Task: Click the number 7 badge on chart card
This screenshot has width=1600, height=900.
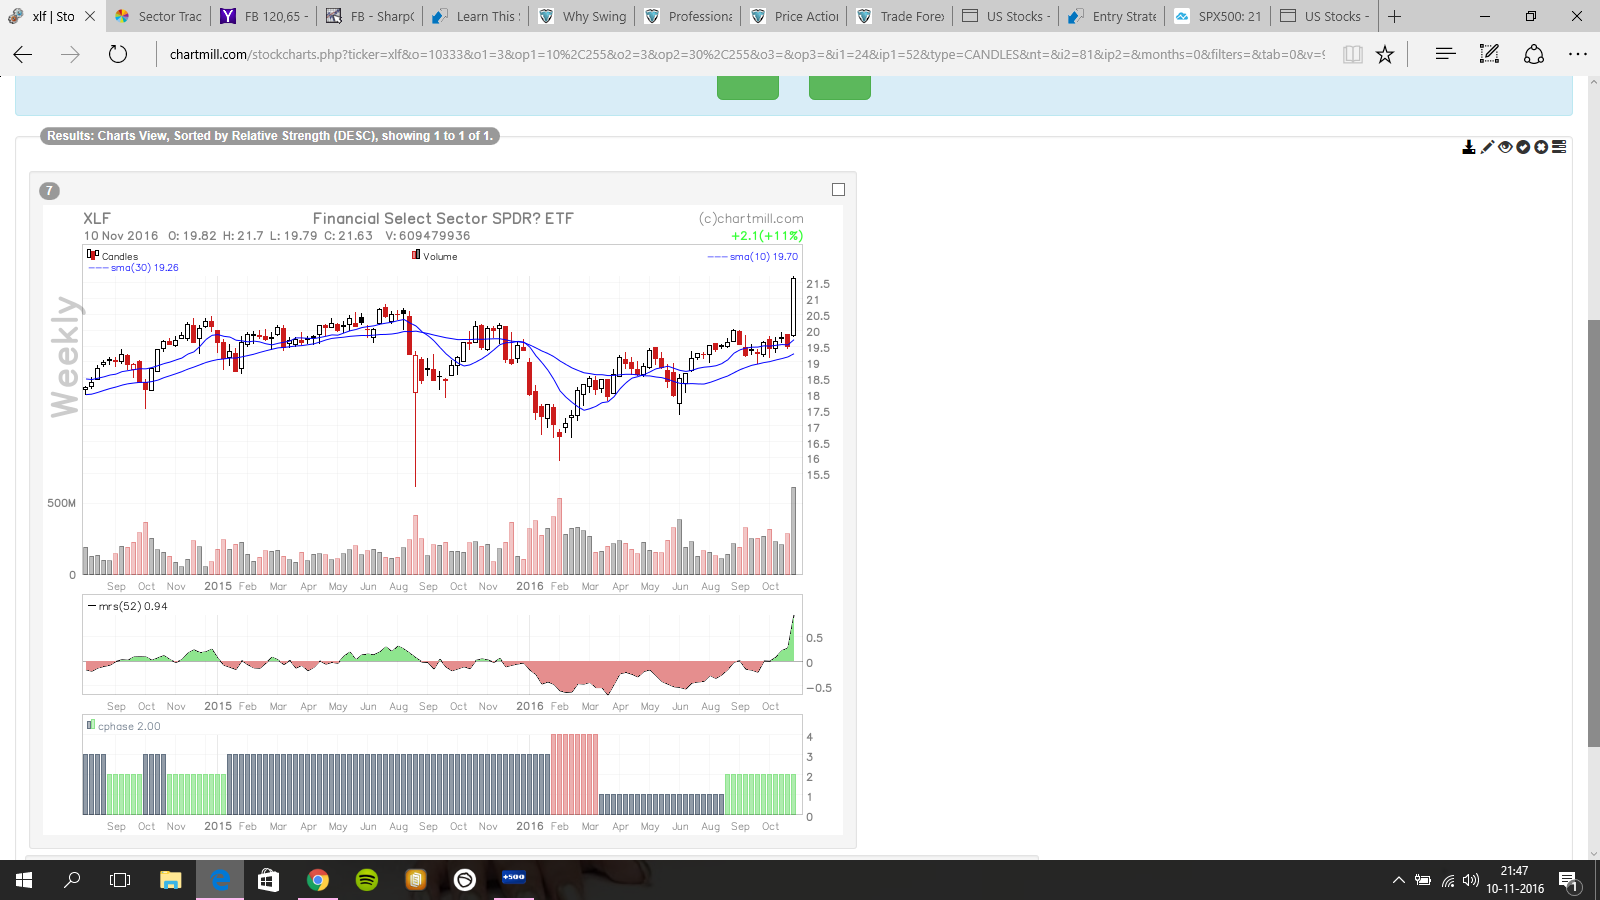Action: (x=49, y=191)
